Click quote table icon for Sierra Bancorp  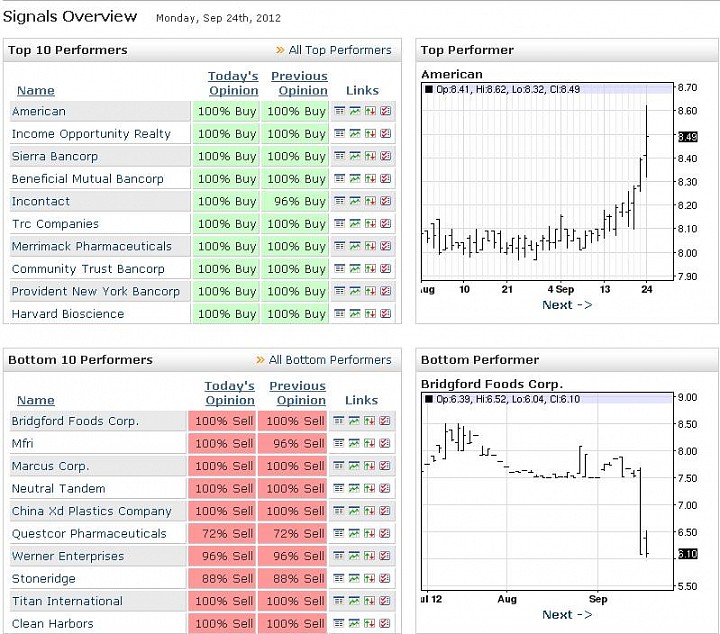point(339,156)
